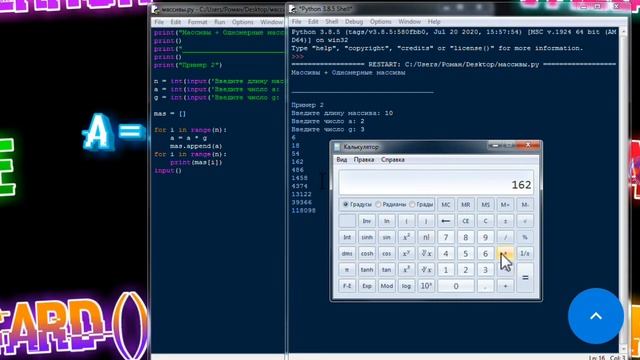Viewport: 640px width, 360px height.
Task: Click the M- memory subtract button
Action: point(525,204)
